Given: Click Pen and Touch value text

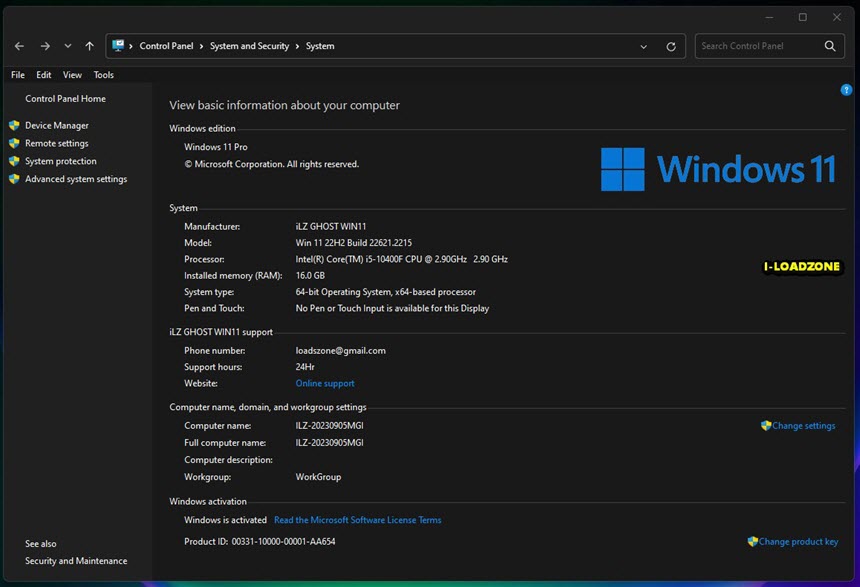Looking at the screenshot, I should 392,309.
